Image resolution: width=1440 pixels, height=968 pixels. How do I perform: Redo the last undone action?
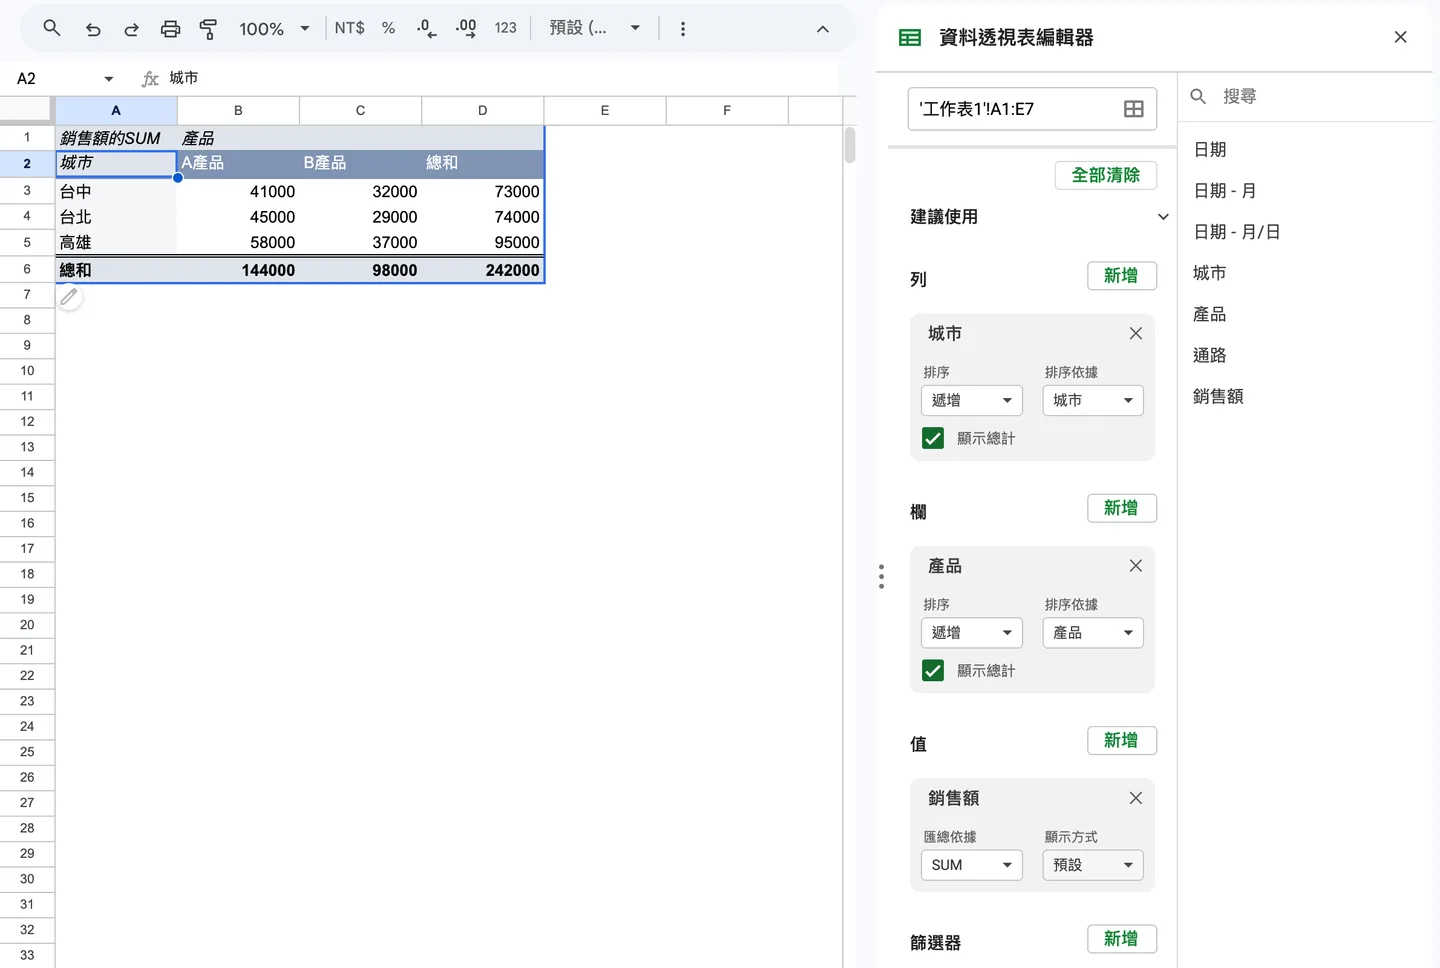tap(131, 29)
